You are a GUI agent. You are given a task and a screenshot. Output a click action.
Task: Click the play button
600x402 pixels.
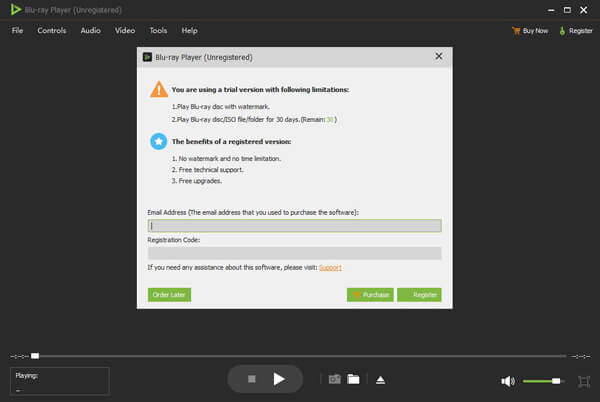(279, 379)
